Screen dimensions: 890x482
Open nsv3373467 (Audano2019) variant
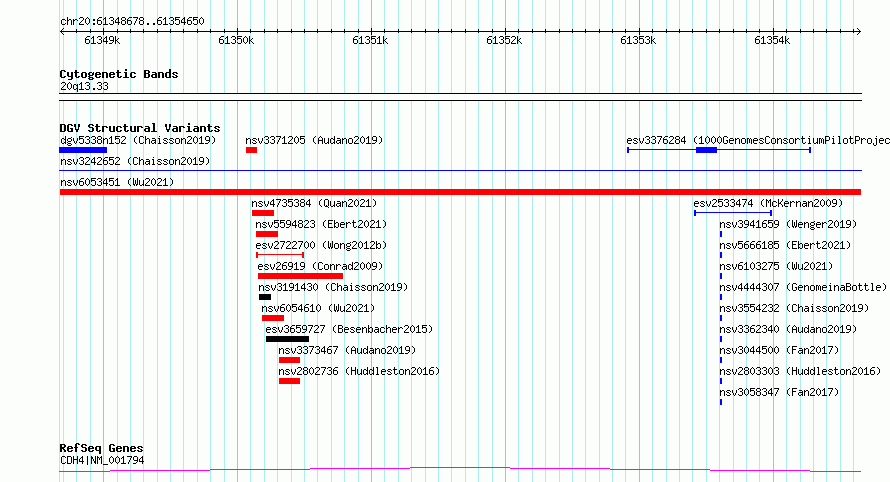click(x=347, y=350)
